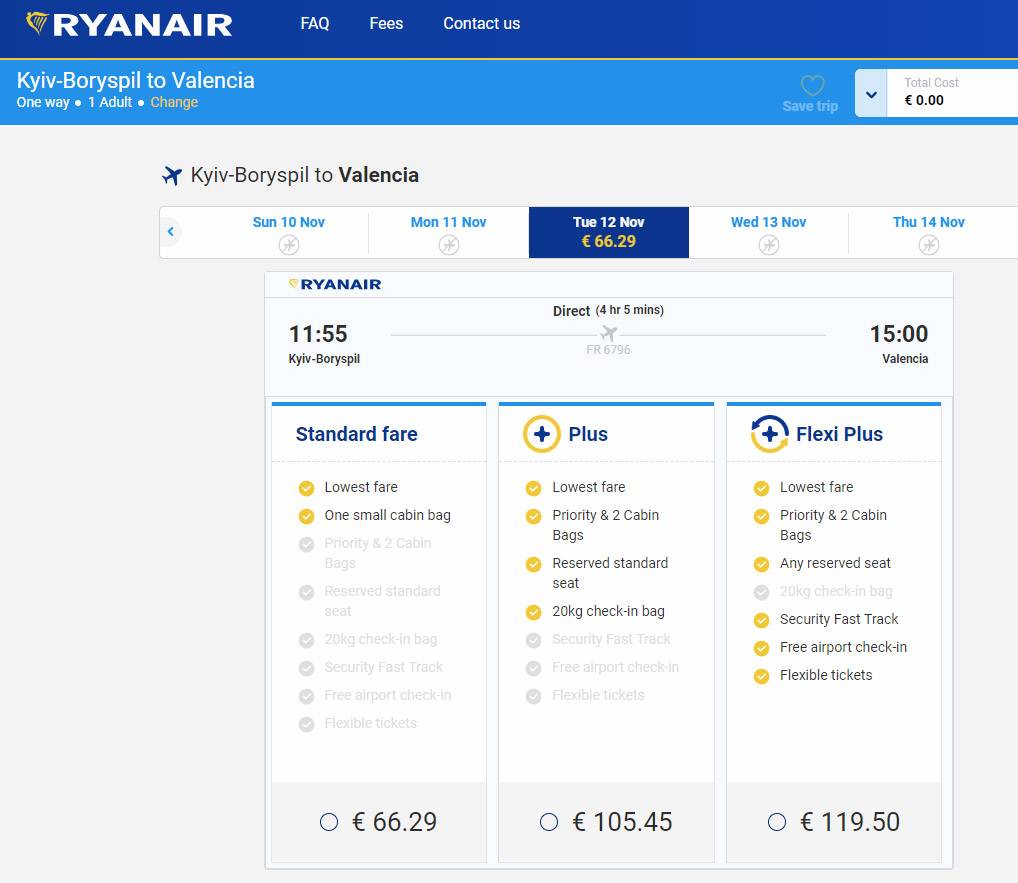This screenshot has height=883, width=1018.
Task: Select the Standard fare € 66.29 radio button
Action: [329, 822]
